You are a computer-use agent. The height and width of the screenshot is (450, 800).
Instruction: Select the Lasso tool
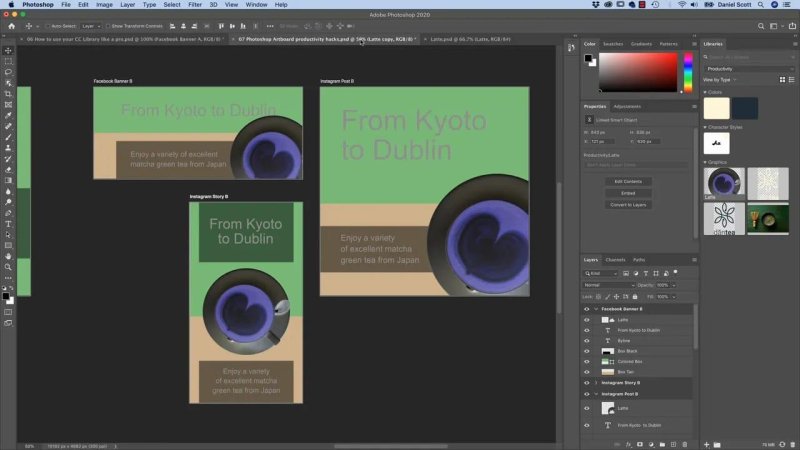pyautogui.click(x=8, y=72)
